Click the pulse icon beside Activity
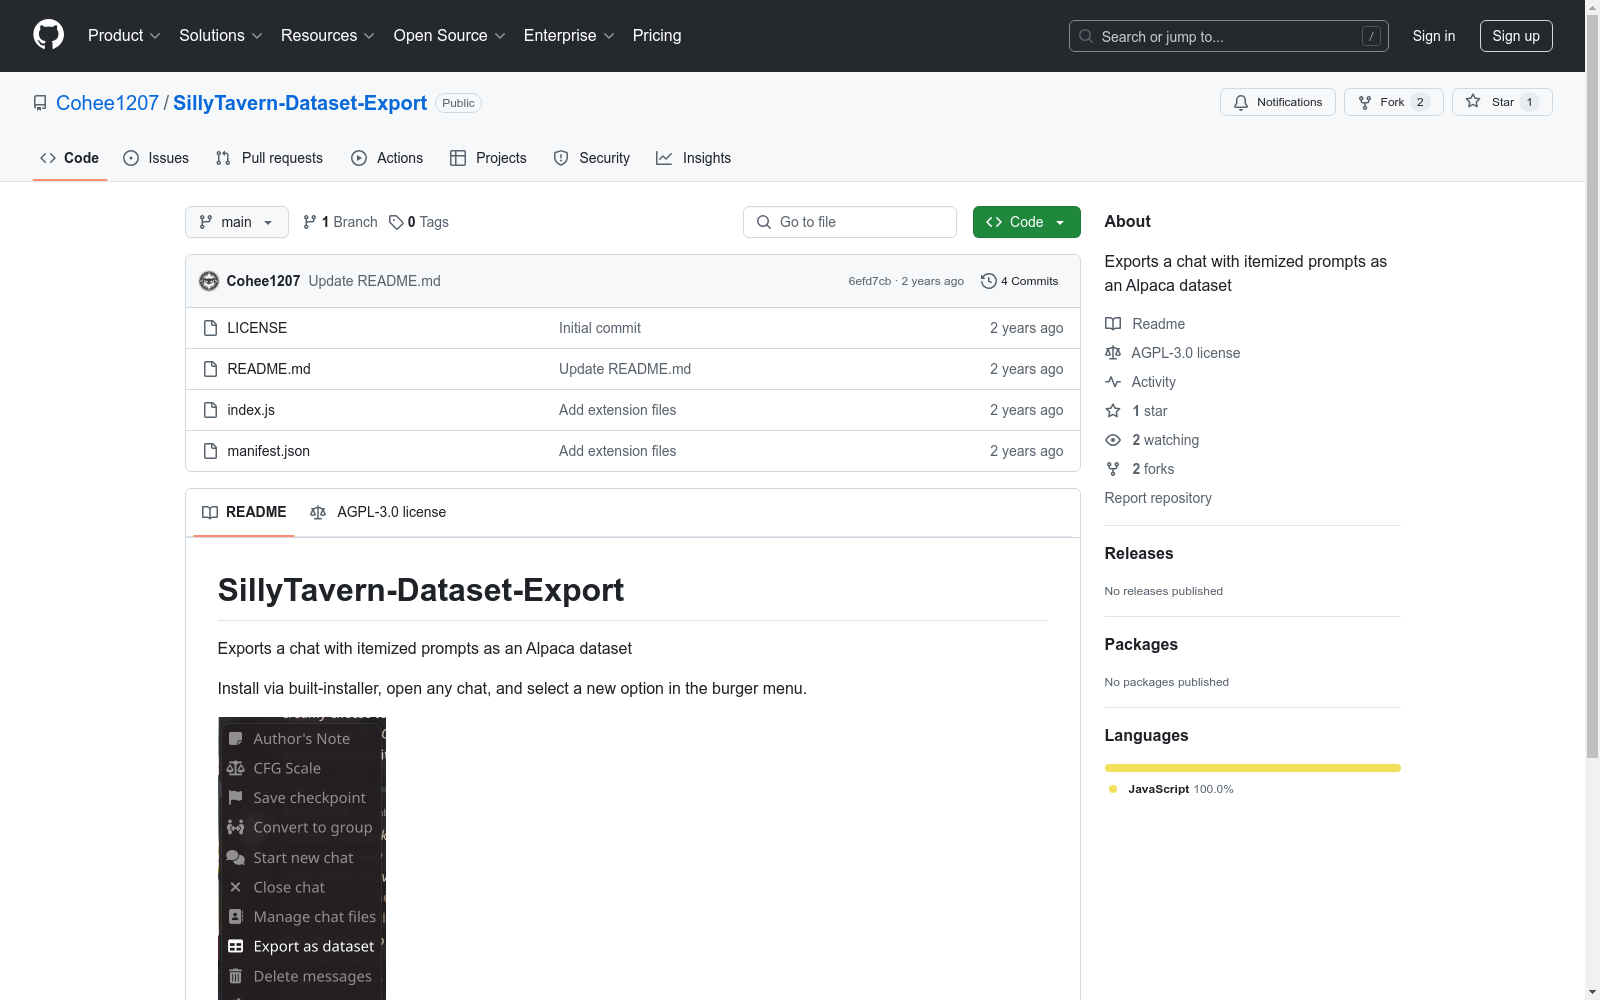The image size is (1600, 1000). point(1113,382)
